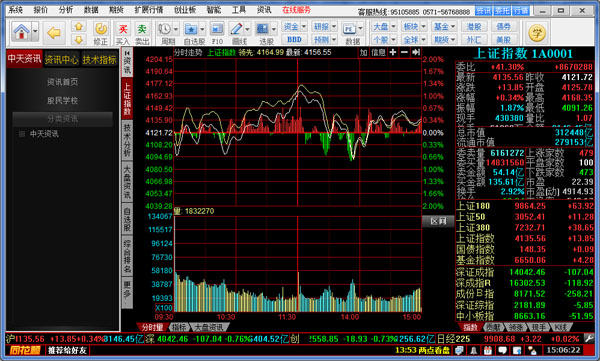Toggle the 信息 info display button

(x=378, y=52)
